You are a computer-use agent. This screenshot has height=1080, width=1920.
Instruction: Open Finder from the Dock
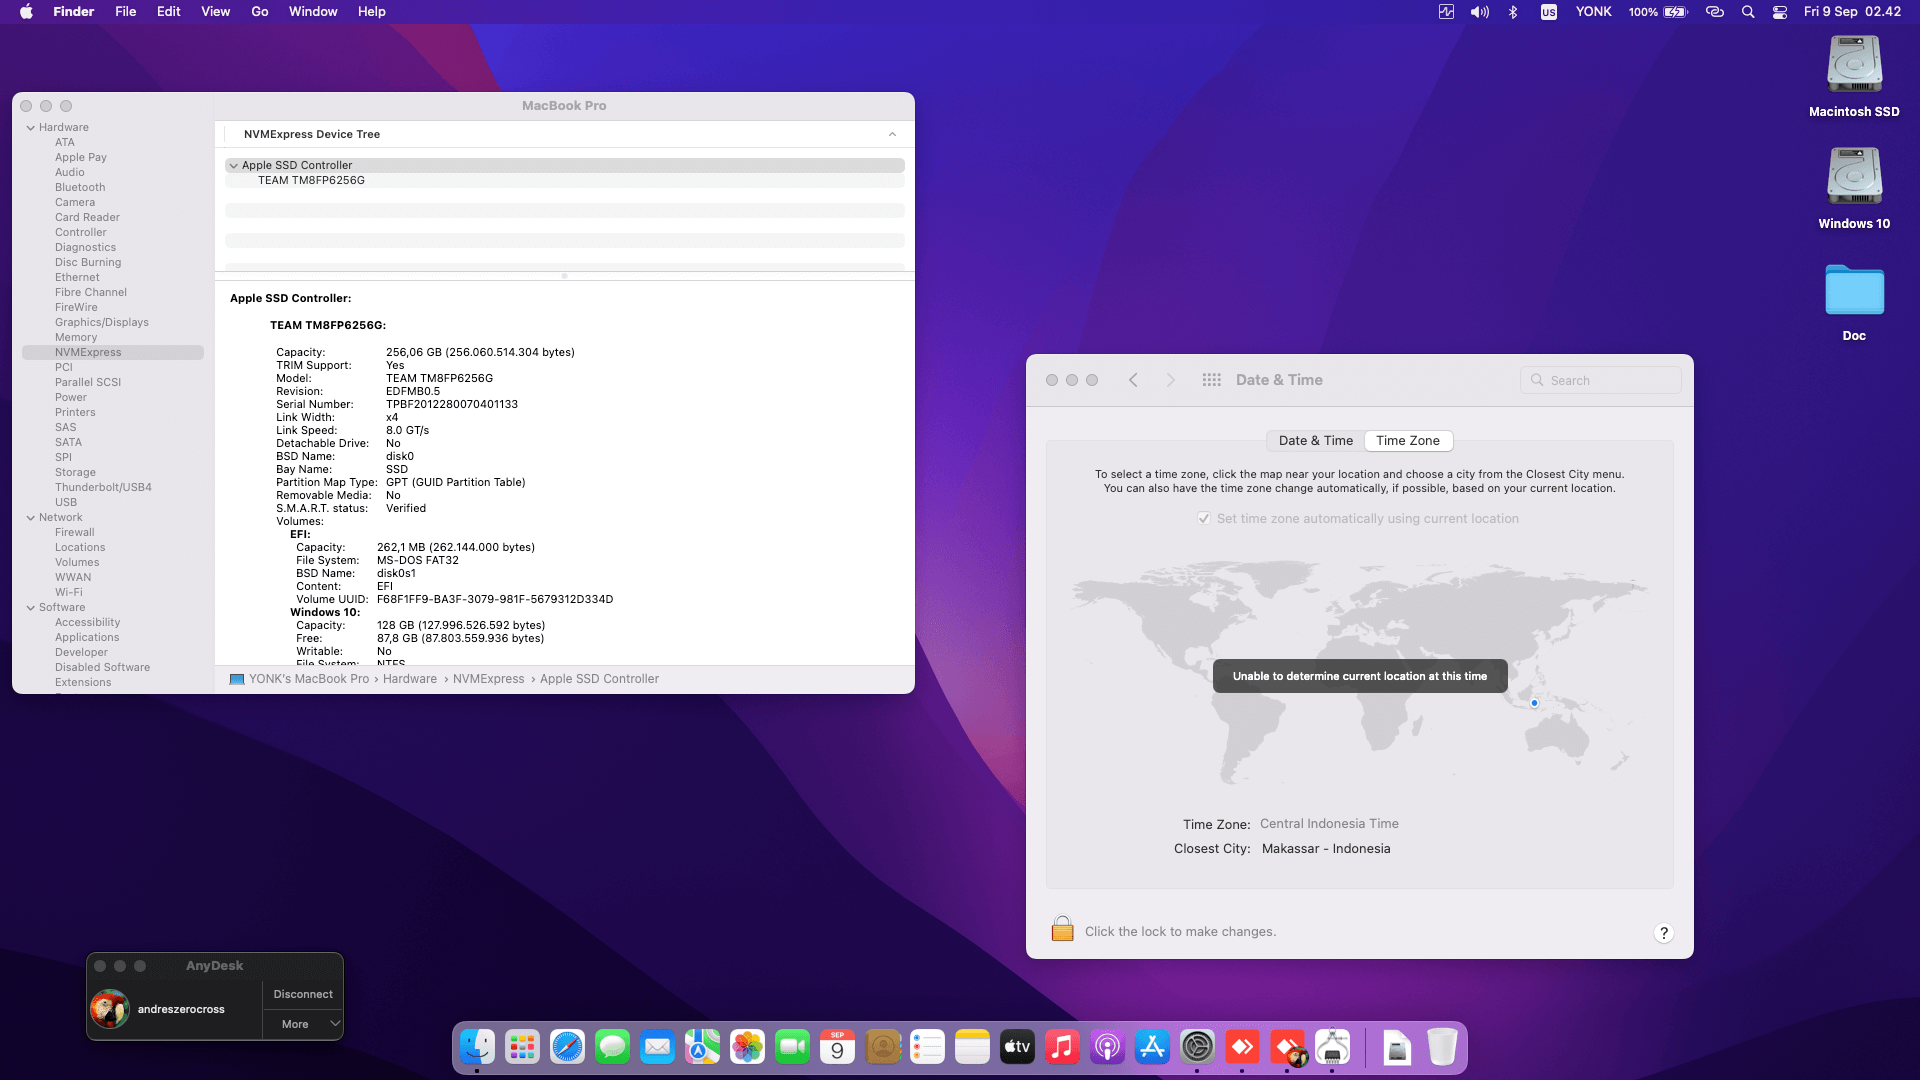click(x=477, y=1047)
